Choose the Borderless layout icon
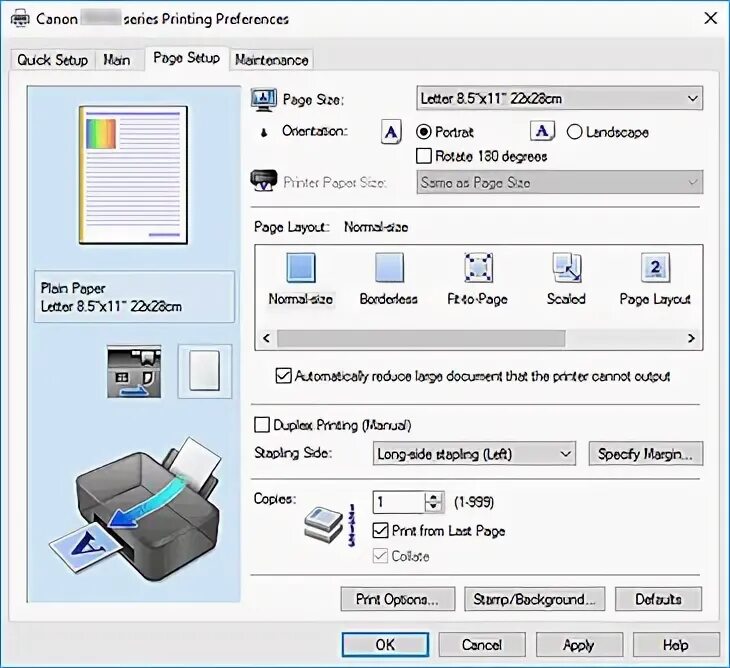 tap(389, 268)
